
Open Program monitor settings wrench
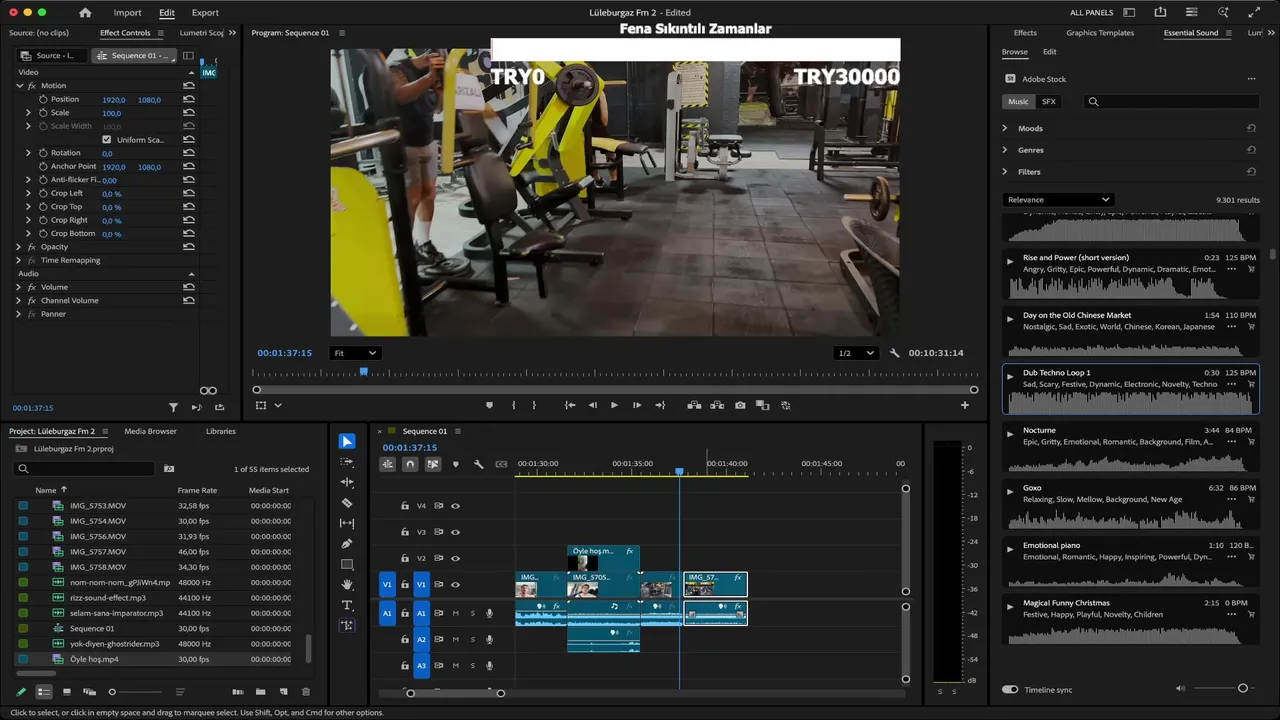click(x=895, y=353)
